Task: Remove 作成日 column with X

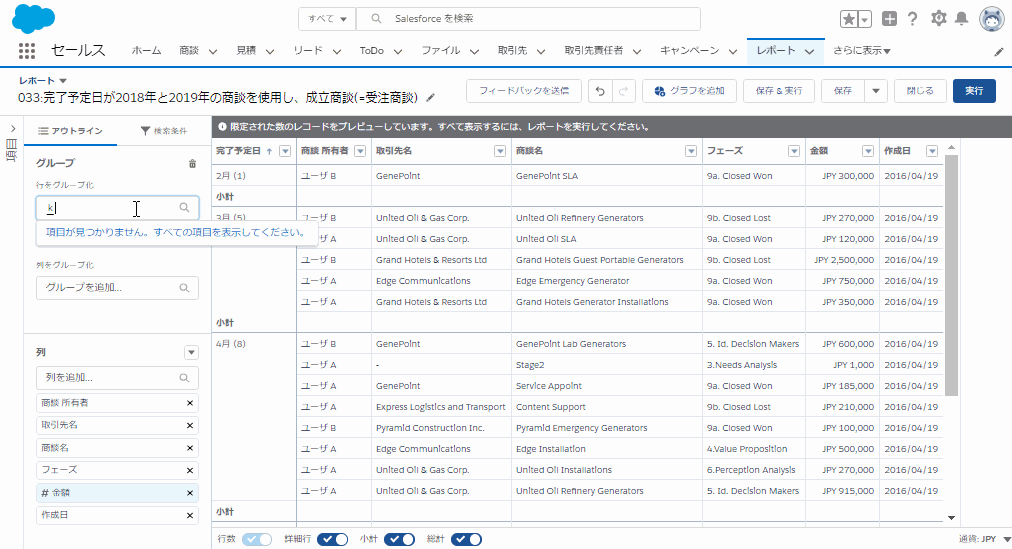Action: [190, 515]
